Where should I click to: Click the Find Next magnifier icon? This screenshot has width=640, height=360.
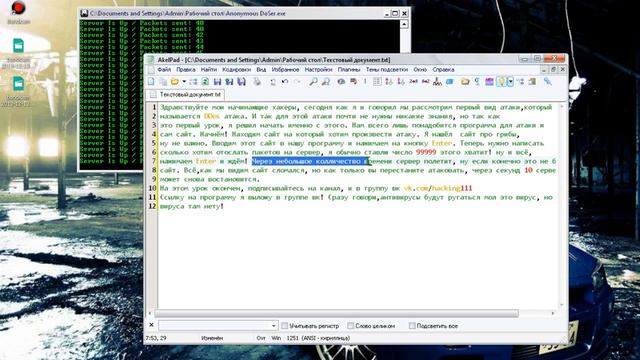[326, 82]
